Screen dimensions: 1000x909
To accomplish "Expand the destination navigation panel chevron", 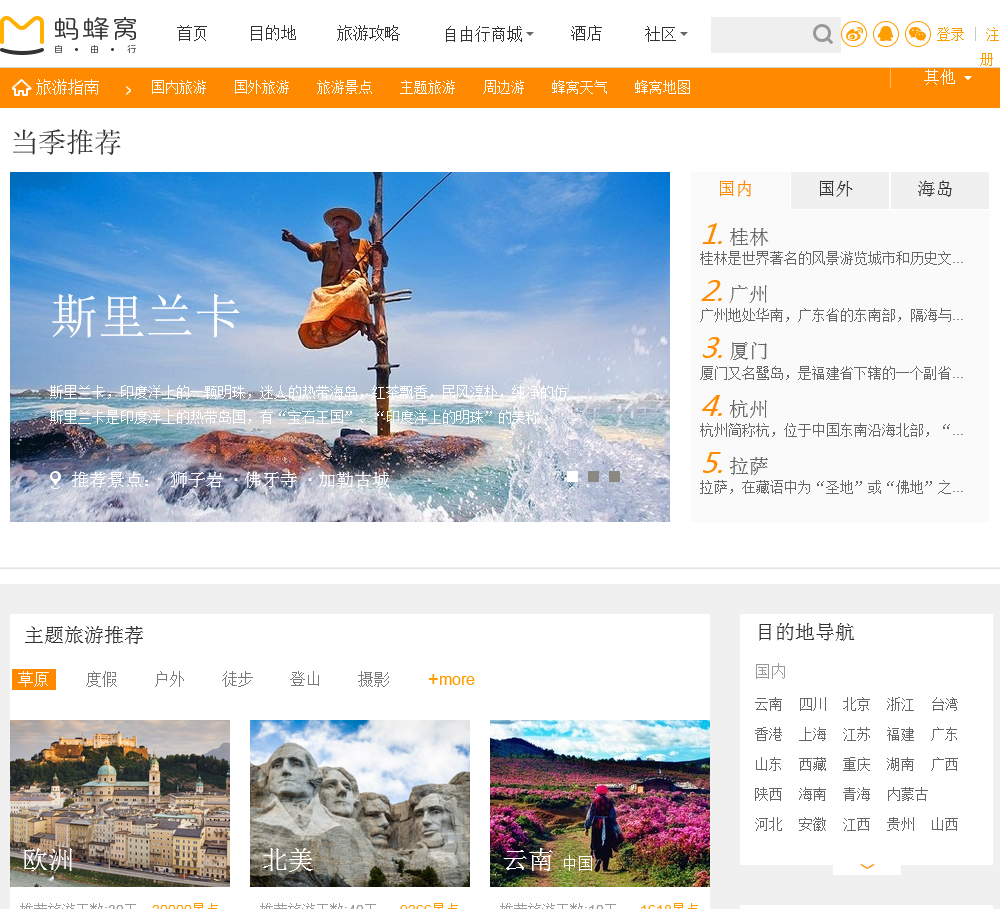I will (x=867, y=866).
